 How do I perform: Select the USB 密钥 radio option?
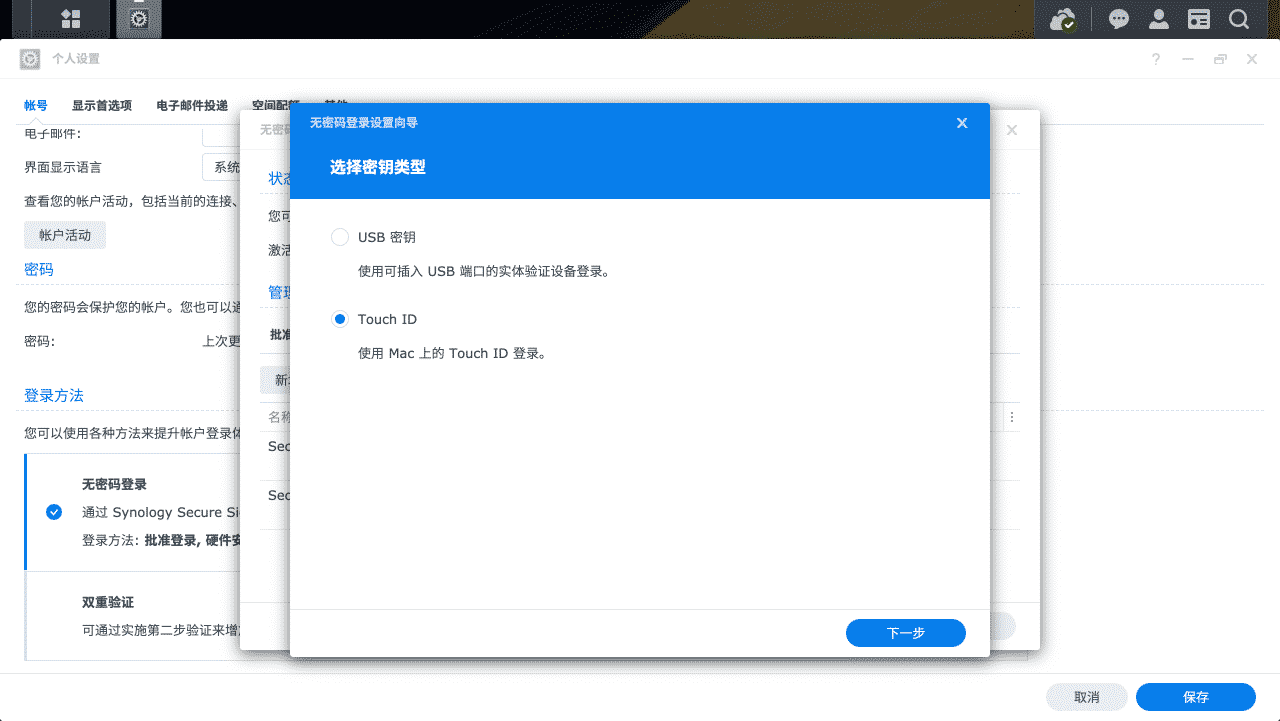[x=340, y=237]
